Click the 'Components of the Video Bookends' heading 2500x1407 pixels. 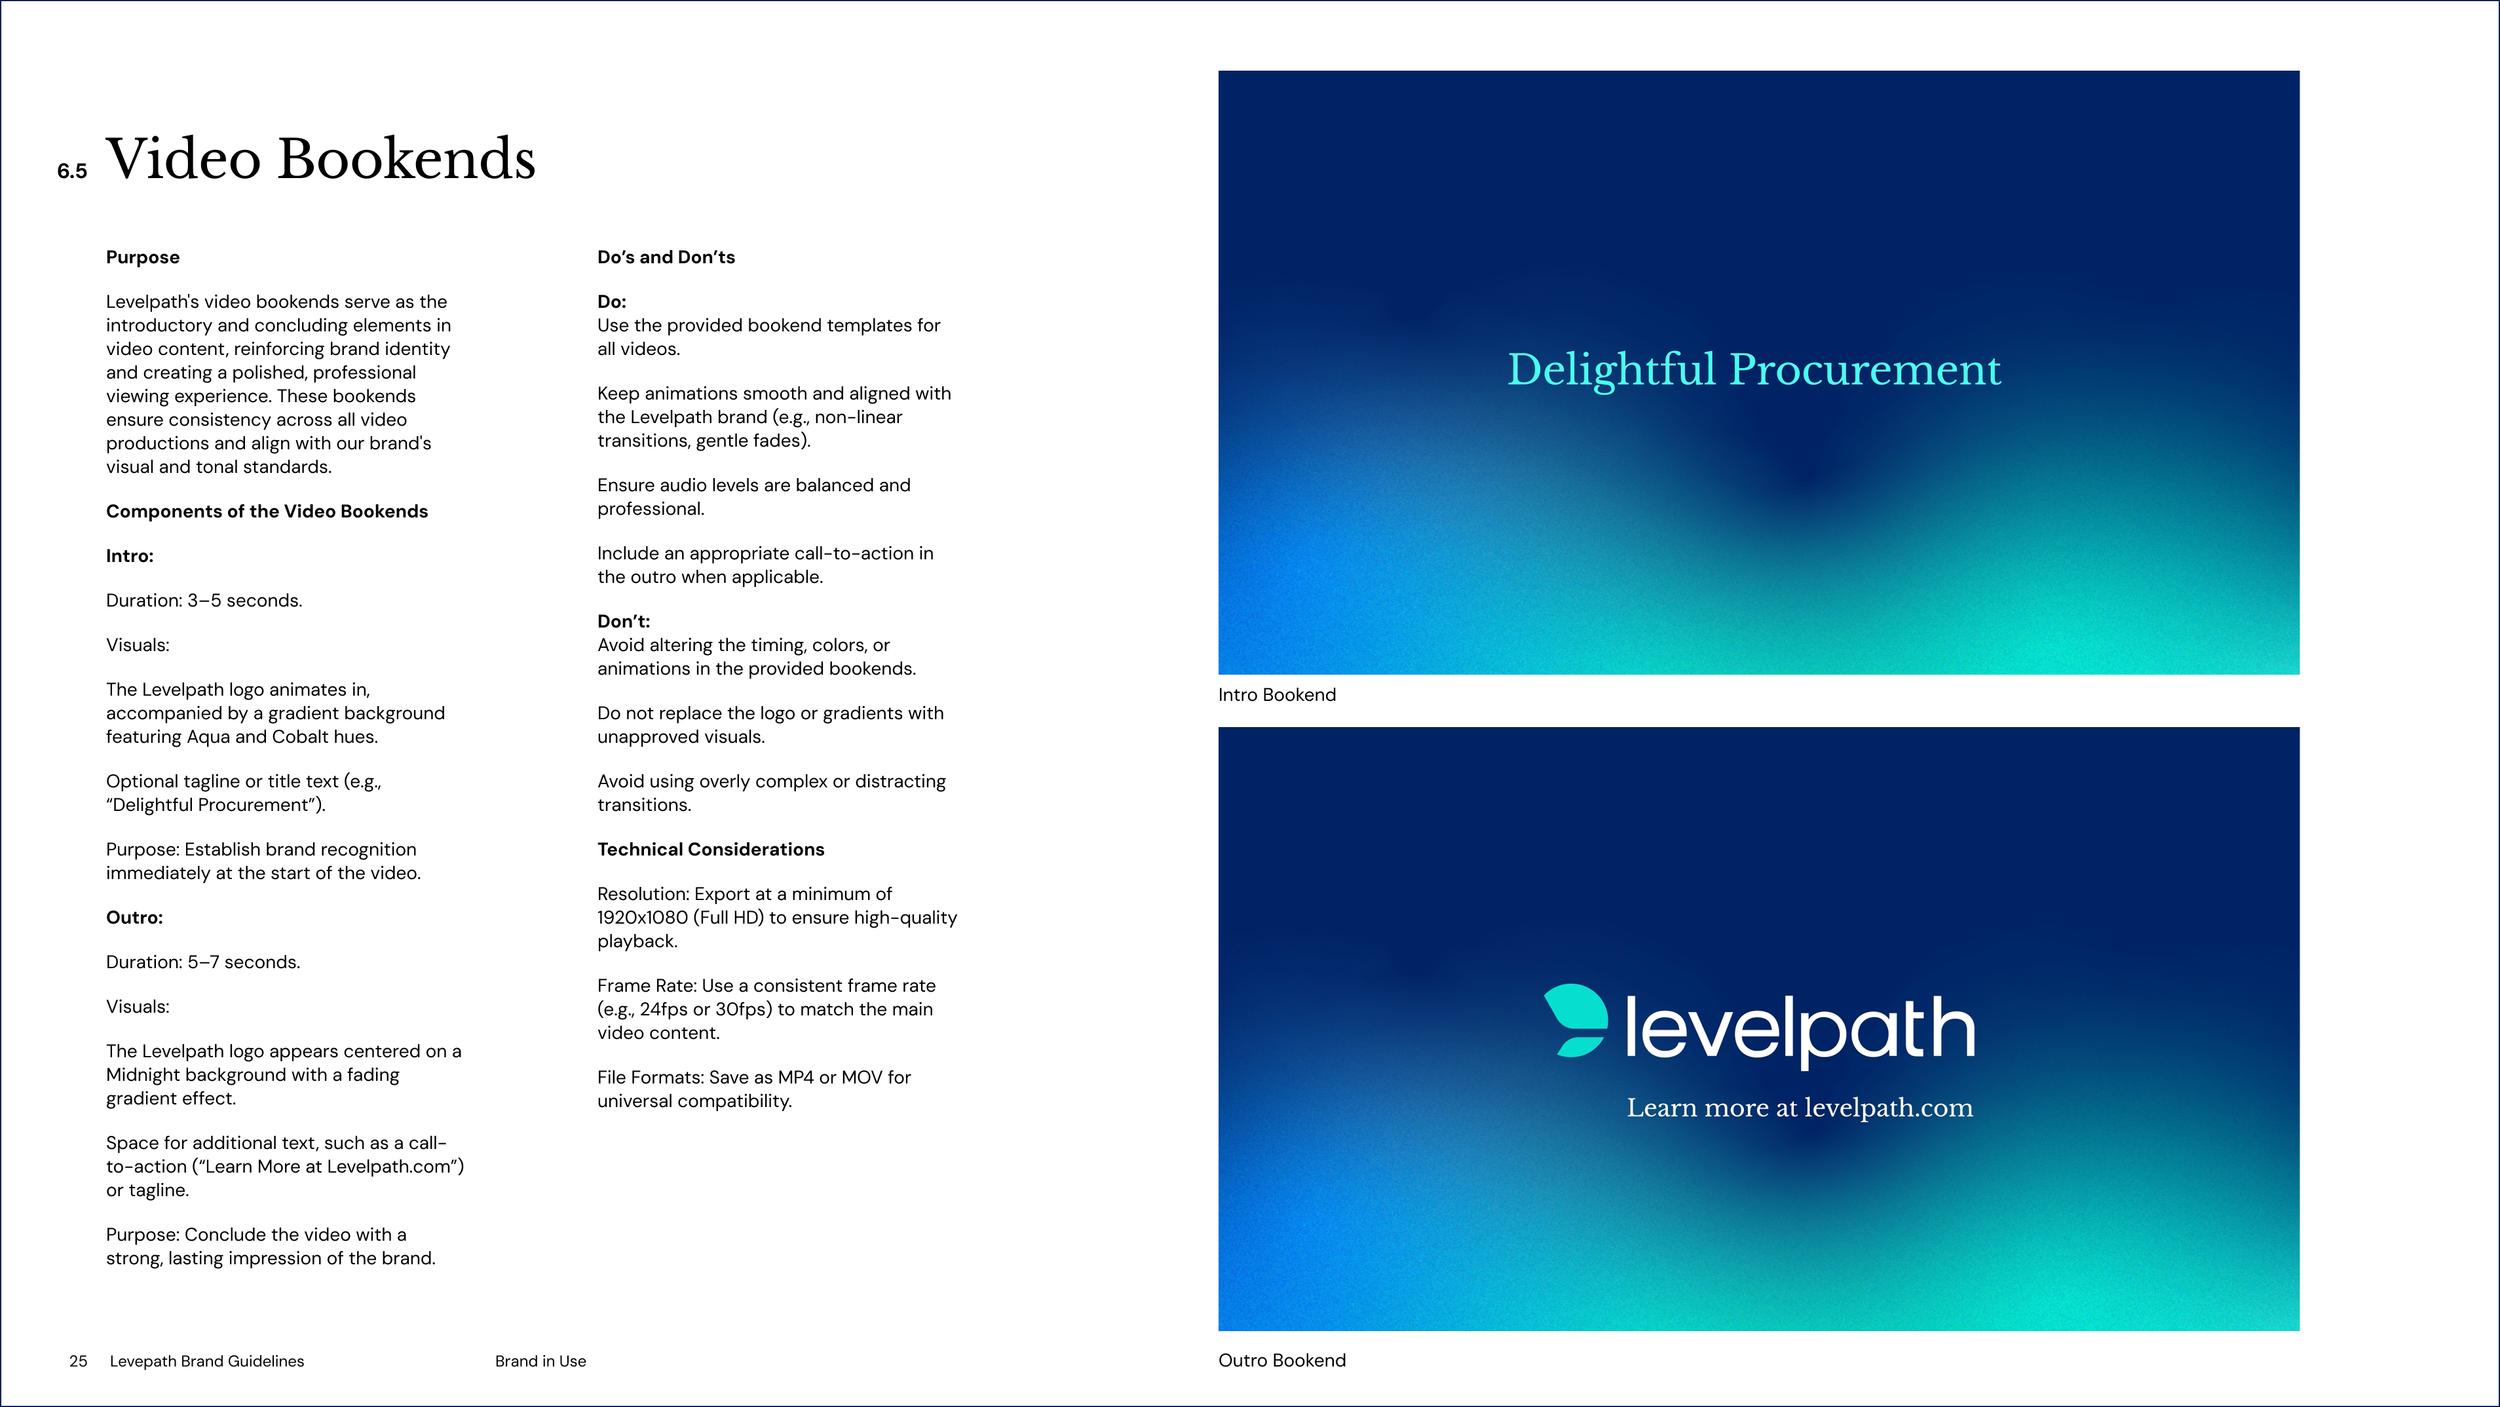267,511
